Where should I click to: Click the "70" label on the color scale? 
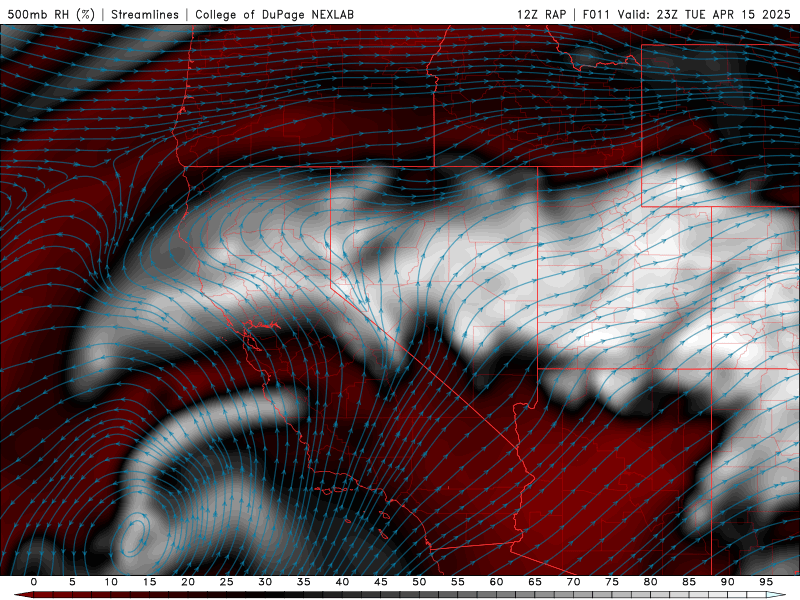(573, 582)
